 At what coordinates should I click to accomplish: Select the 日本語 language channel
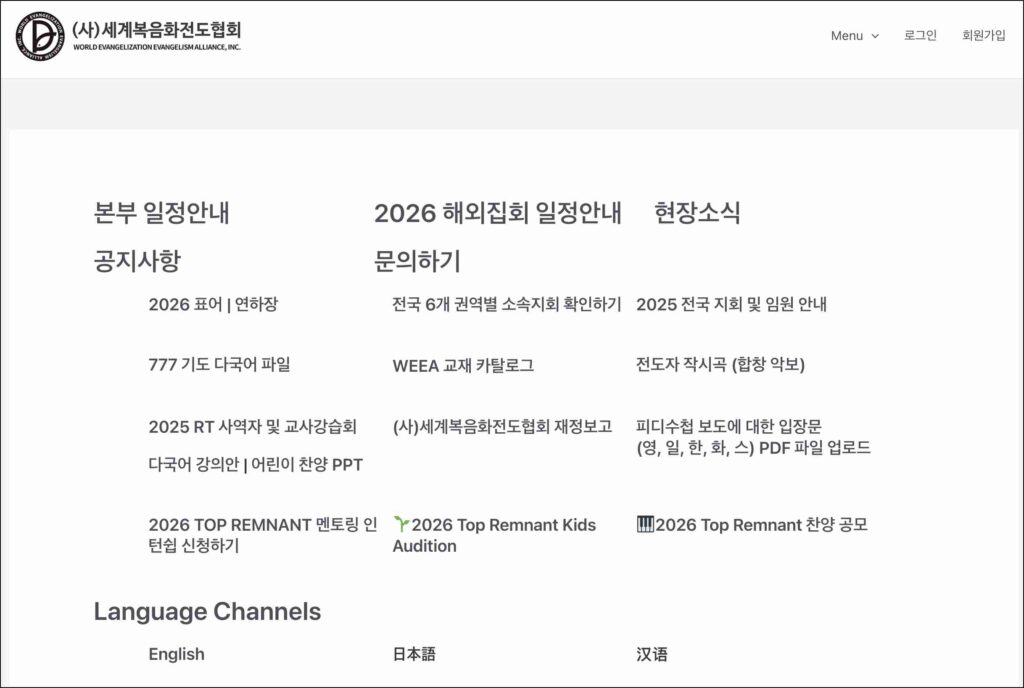tap(414, 654)
